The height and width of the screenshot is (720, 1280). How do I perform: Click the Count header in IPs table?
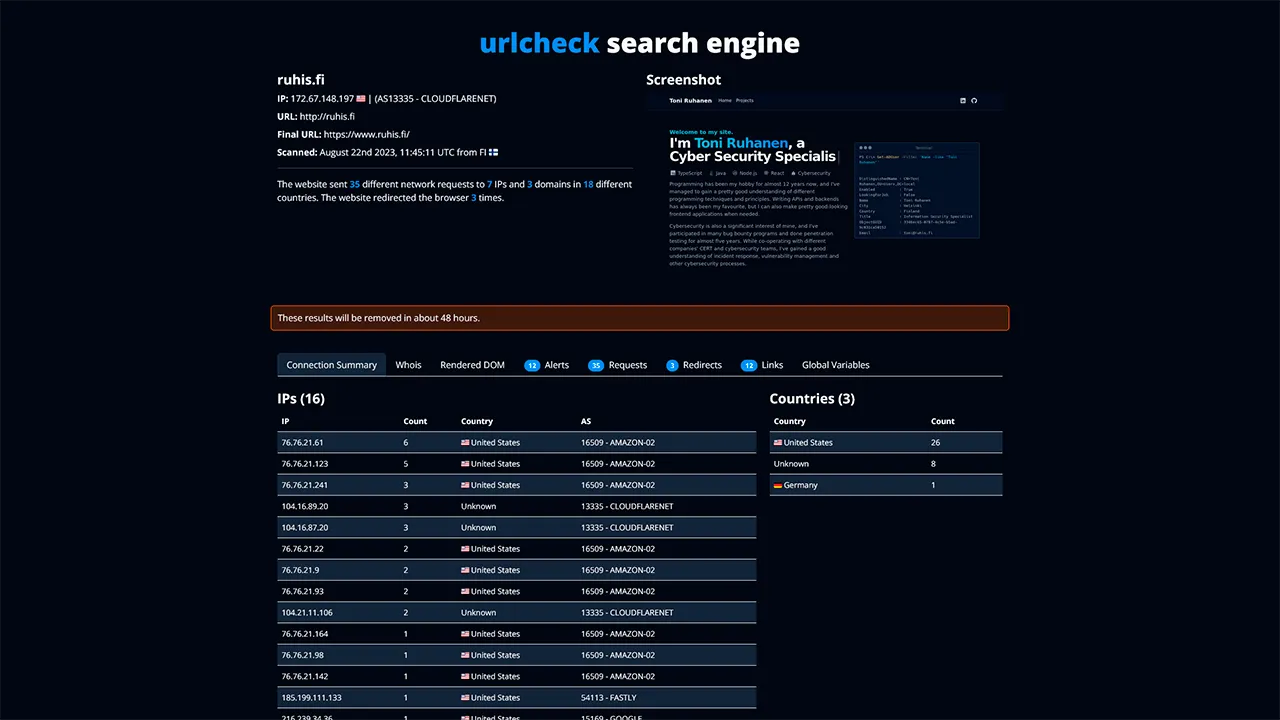(x=415, y=421)
